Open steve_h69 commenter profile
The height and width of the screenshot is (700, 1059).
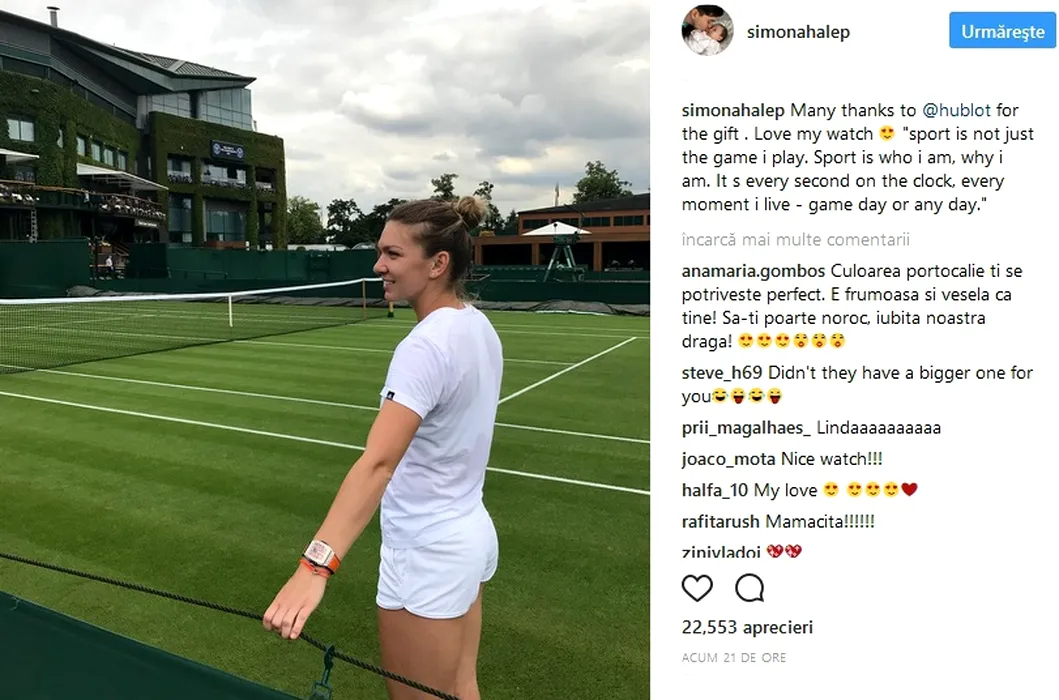click(x=722, y=373)
